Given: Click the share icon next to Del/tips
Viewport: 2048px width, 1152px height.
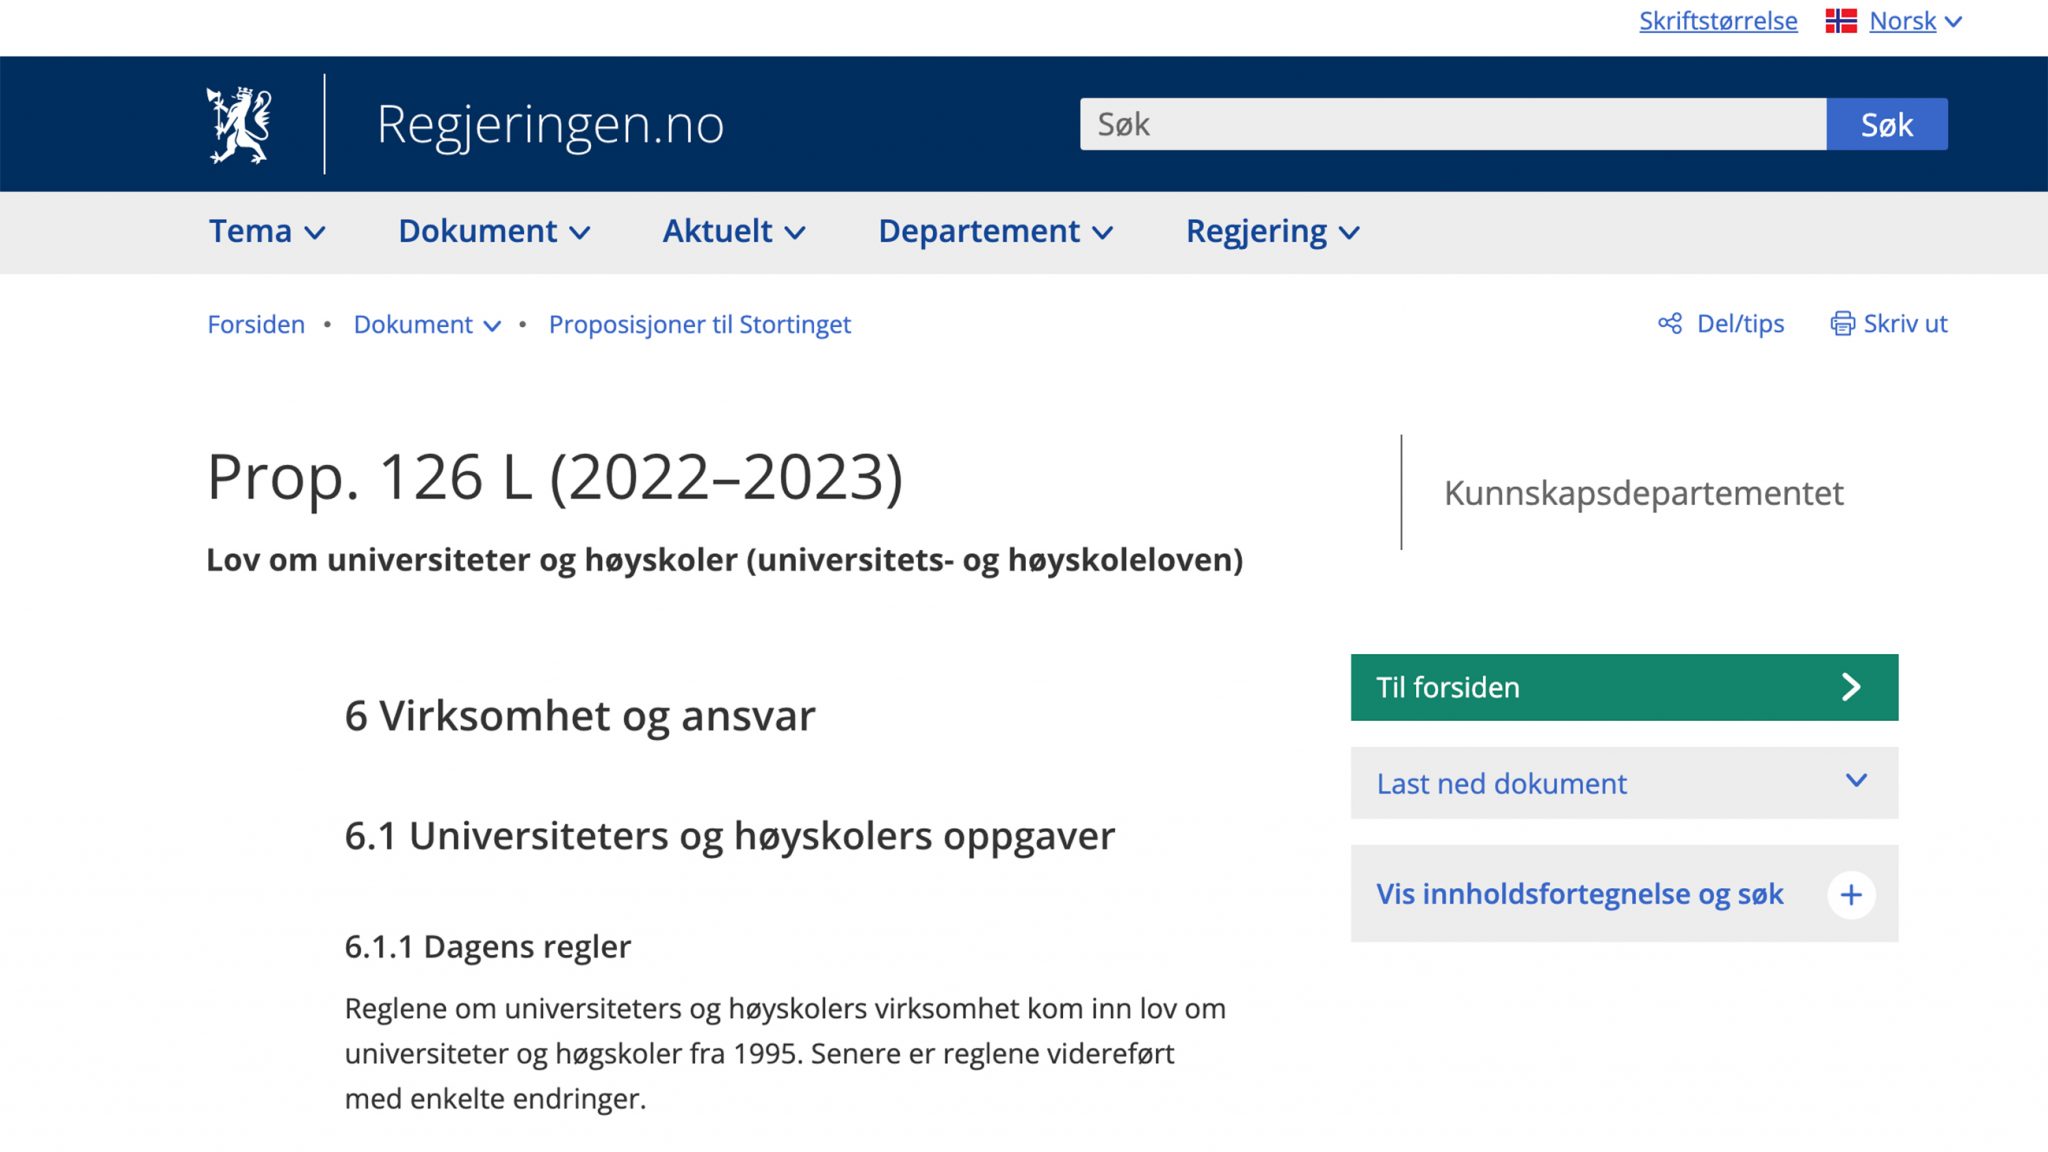Looking at the screenshot, I should coord(1669,324).
